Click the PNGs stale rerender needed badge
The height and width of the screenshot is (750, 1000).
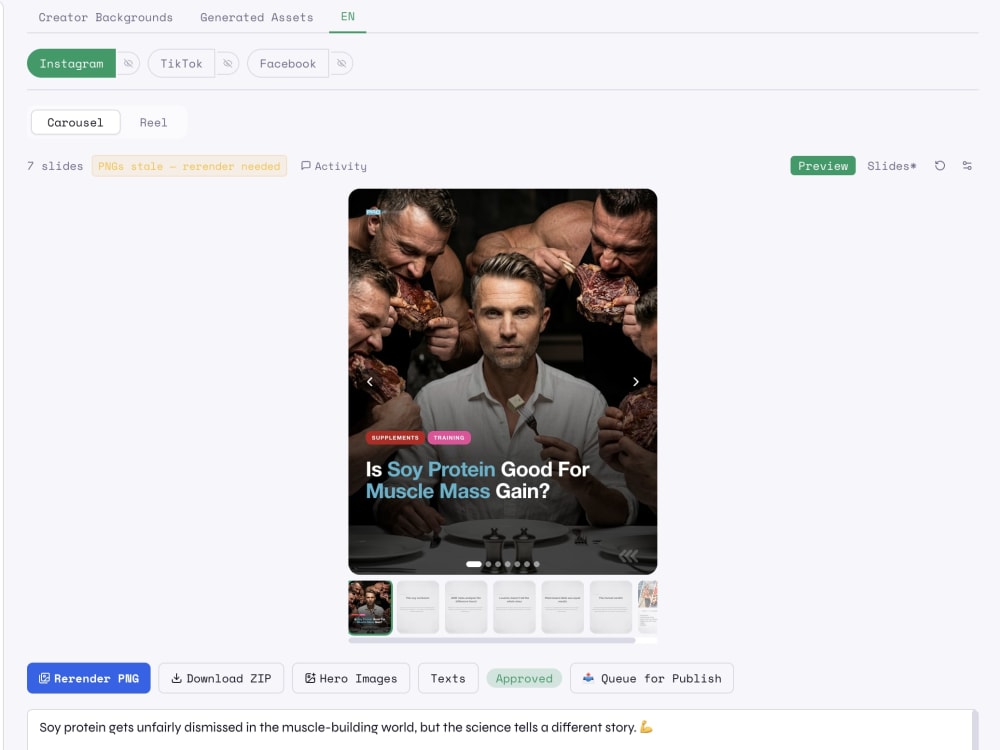tap(189, 166)
